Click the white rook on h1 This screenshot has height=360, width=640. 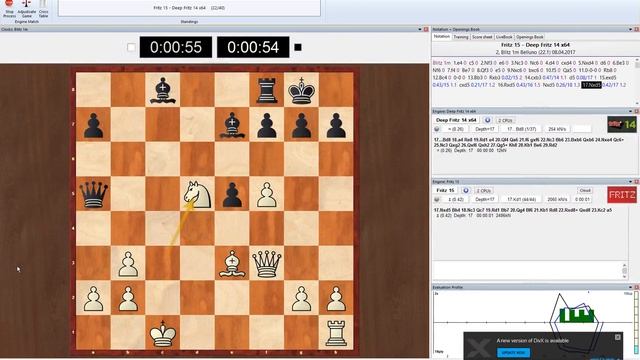336,334
